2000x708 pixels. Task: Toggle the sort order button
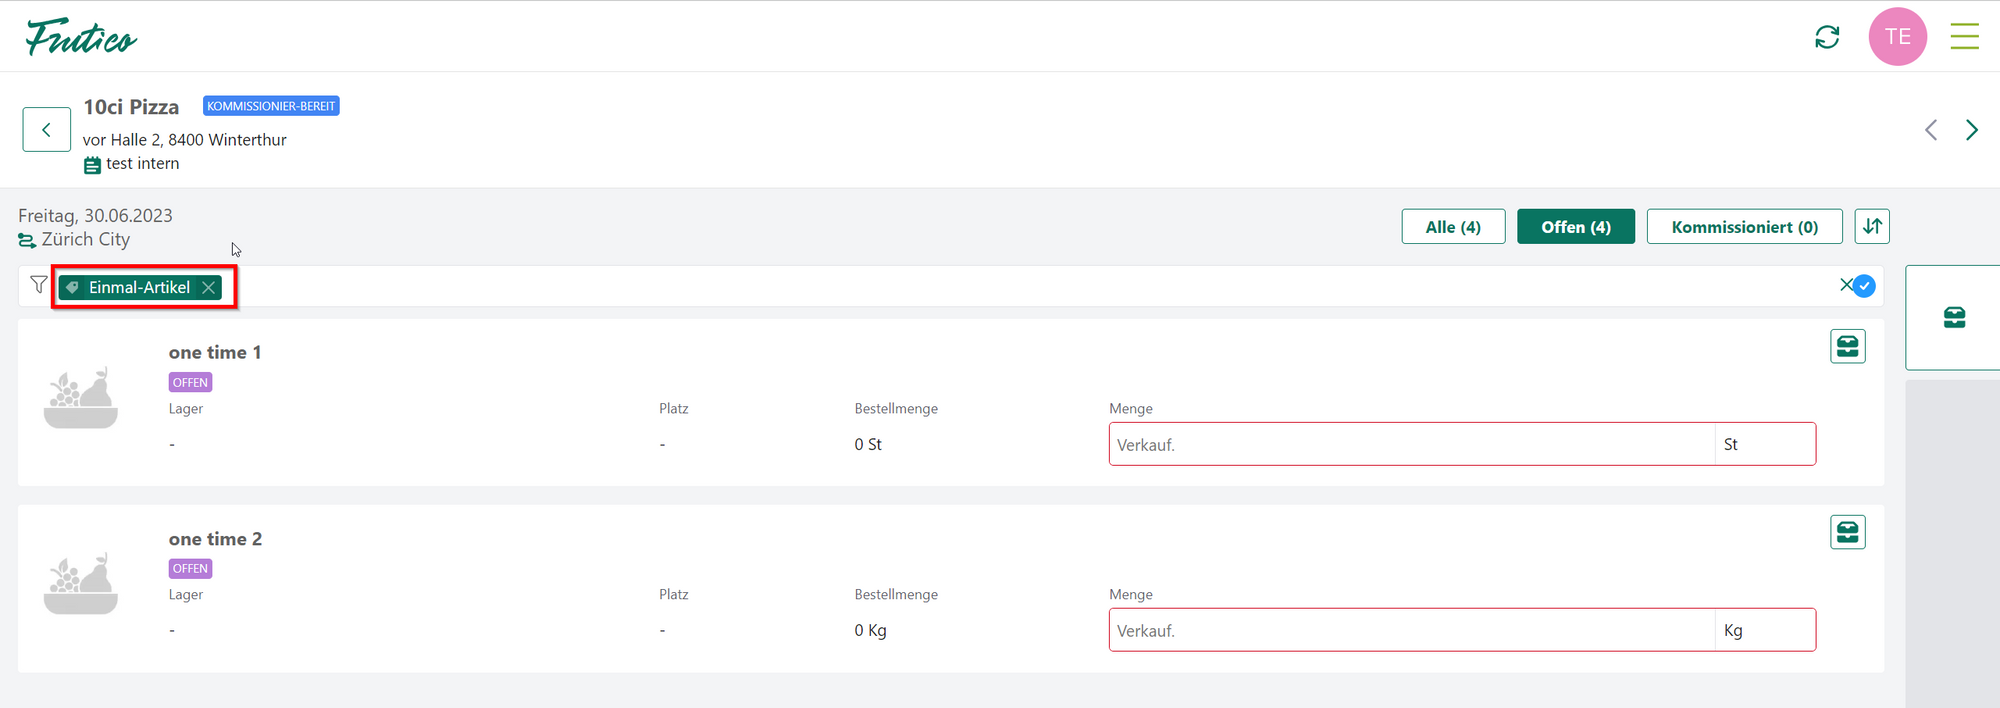tap(1872, 227)
